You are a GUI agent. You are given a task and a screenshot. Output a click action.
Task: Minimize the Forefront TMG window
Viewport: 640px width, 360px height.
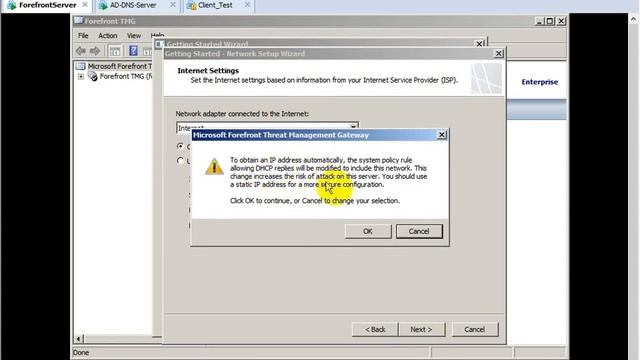(x=540, y=21)
